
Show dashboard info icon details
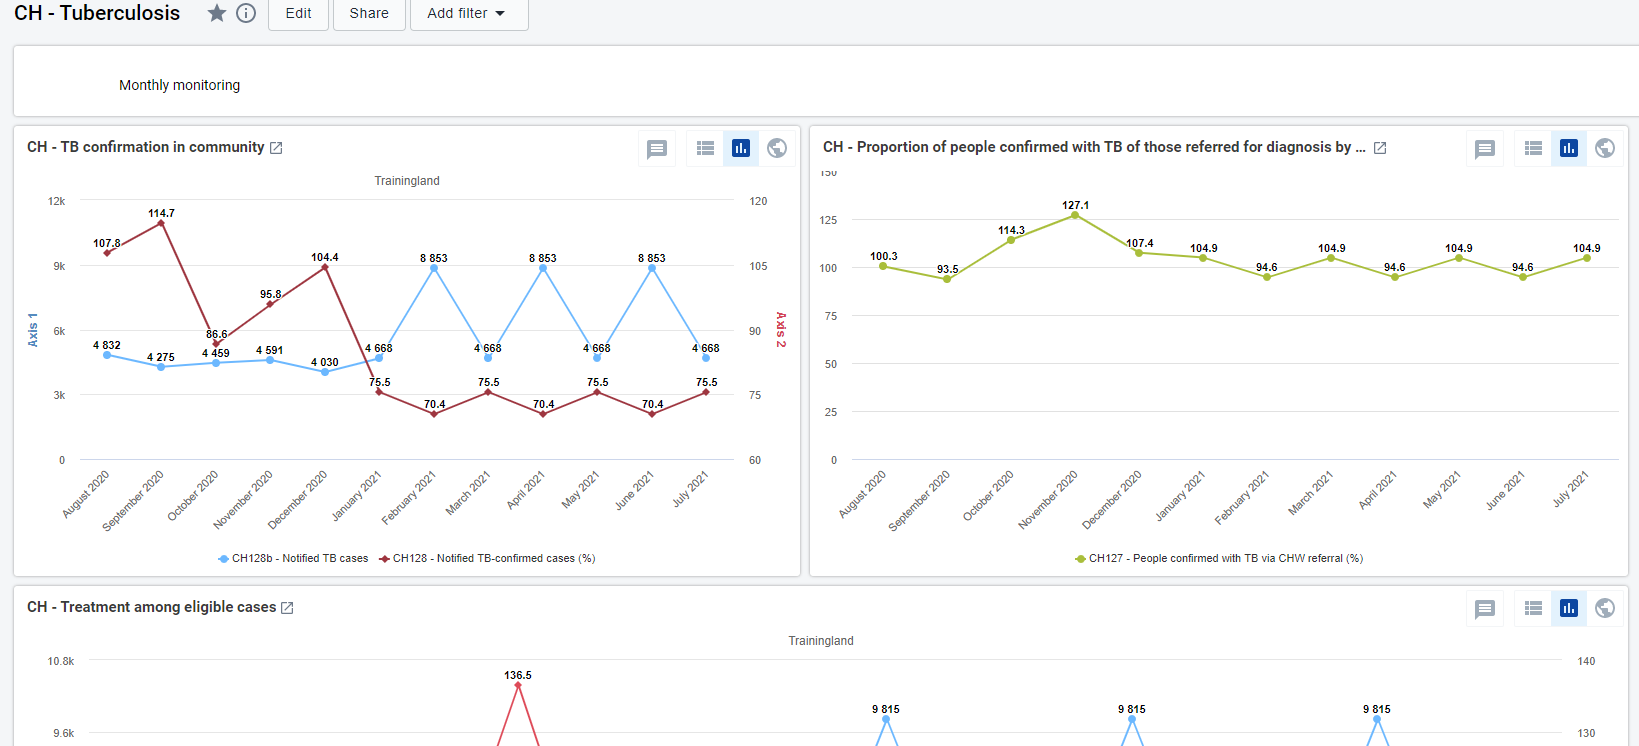(246, 13)
